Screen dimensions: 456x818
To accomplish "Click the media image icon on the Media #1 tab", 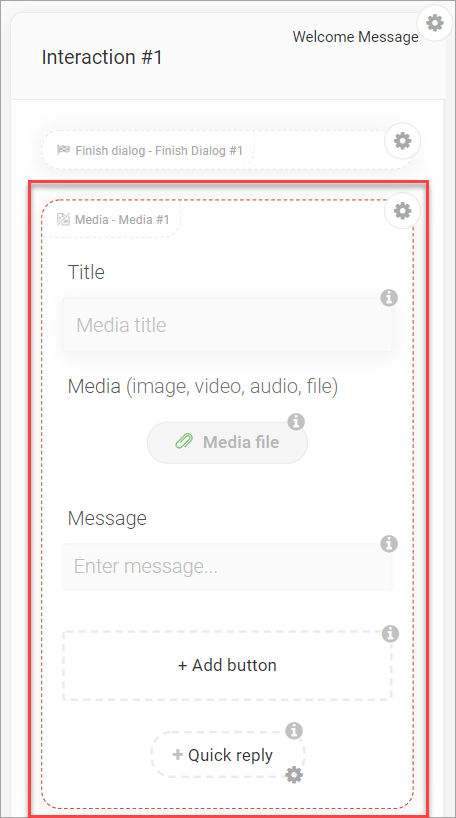I will [64, 219].
